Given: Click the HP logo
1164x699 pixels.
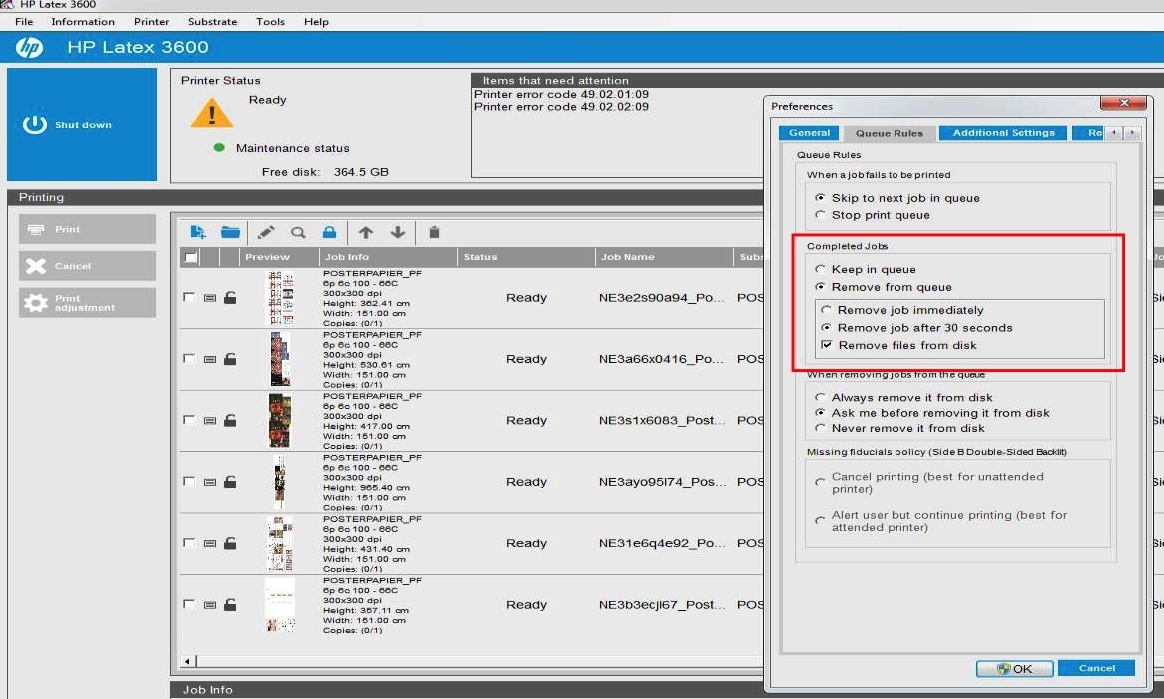Looking at the screenshot, I should point(29,47).
